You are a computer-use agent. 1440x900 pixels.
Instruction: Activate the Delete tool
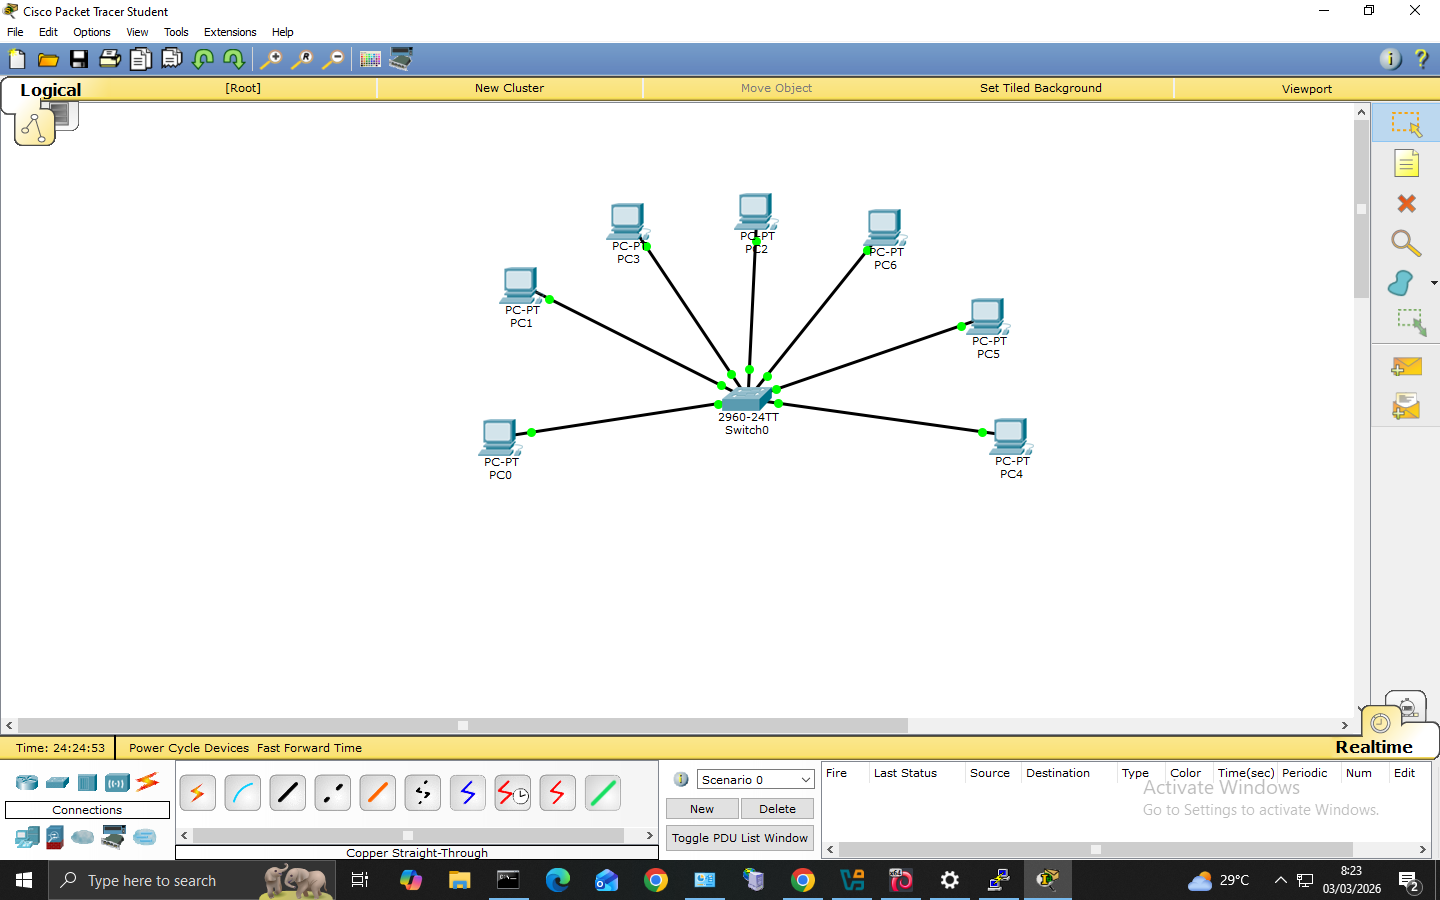click(1405, 203)
